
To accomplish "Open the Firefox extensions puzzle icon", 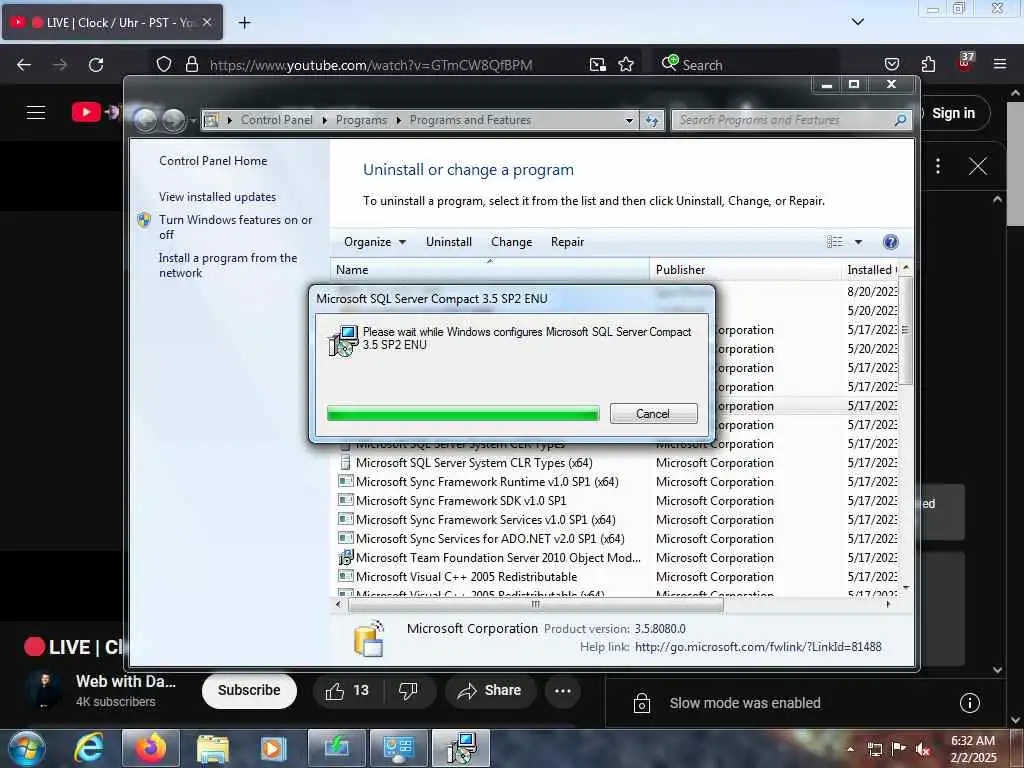I will [928, 64].
